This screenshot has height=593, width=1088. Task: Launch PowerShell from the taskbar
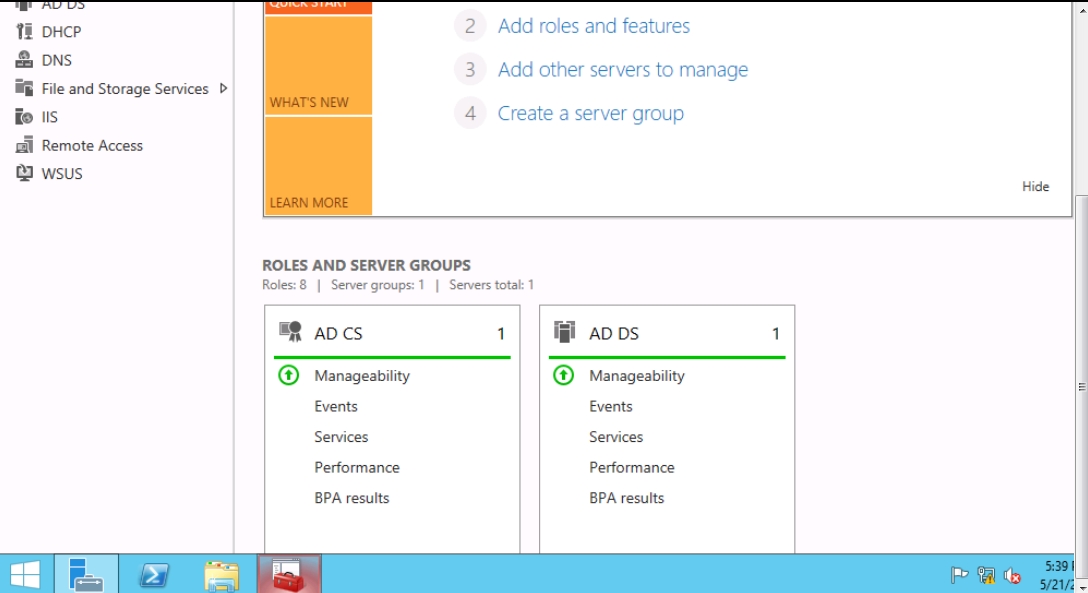153,574
